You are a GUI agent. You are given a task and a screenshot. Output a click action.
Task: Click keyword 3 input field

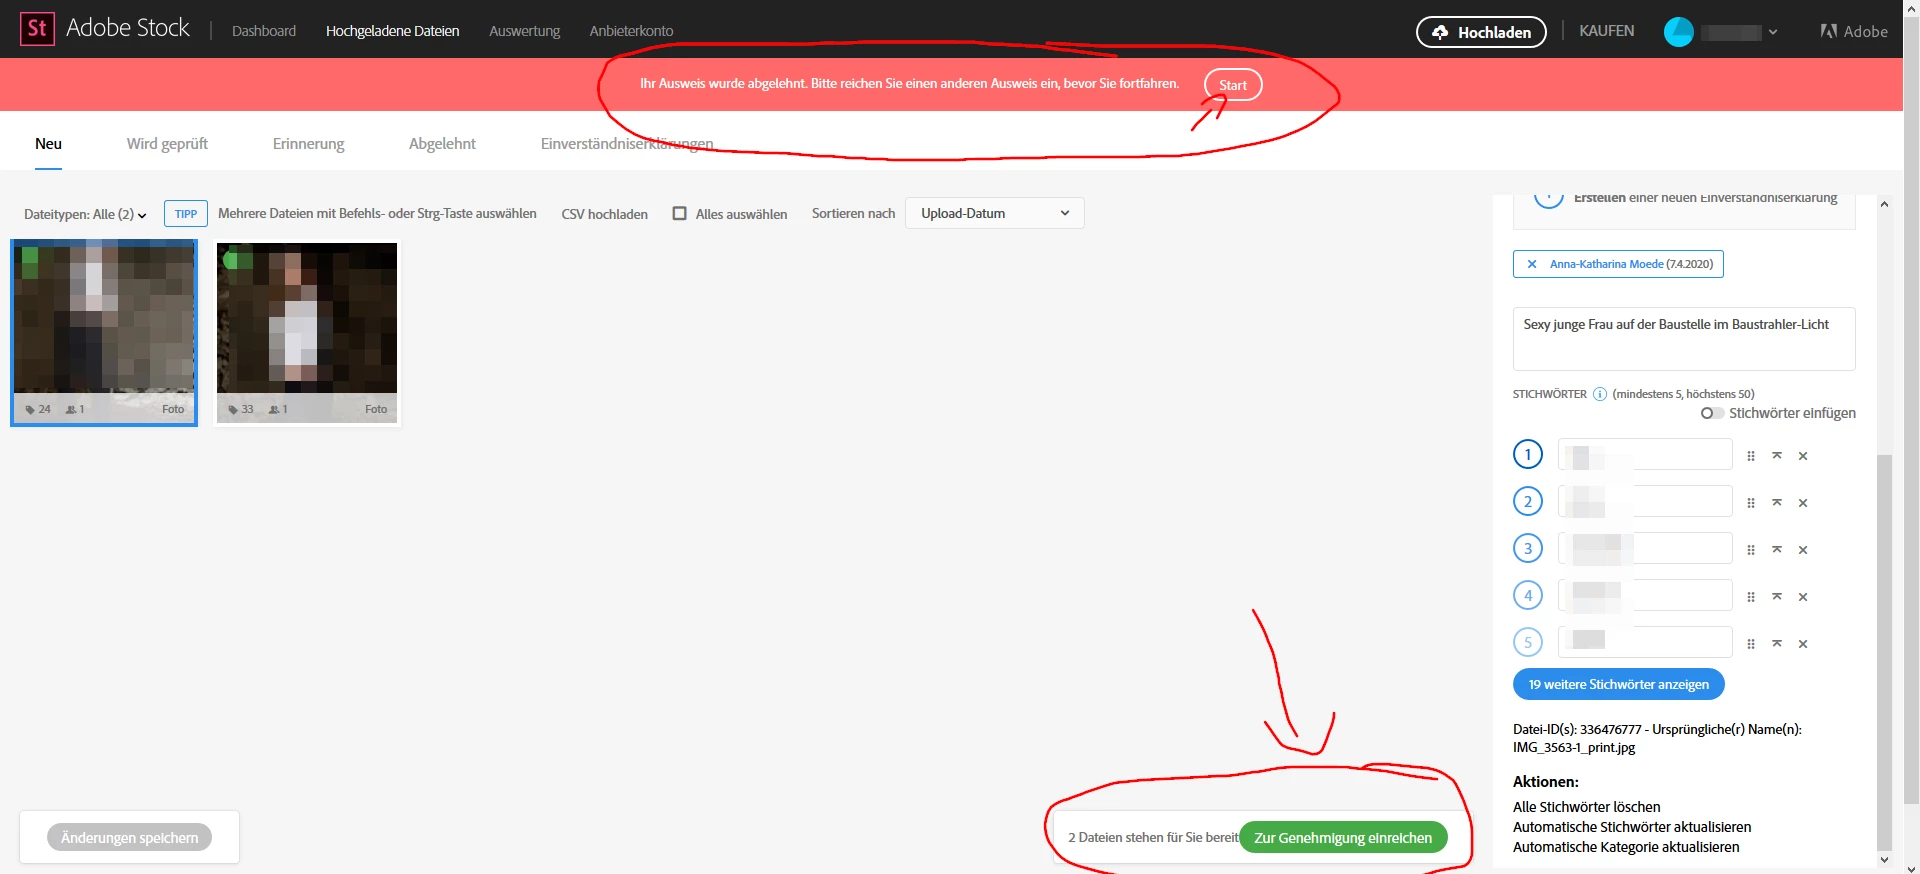tap(1645, 548)
